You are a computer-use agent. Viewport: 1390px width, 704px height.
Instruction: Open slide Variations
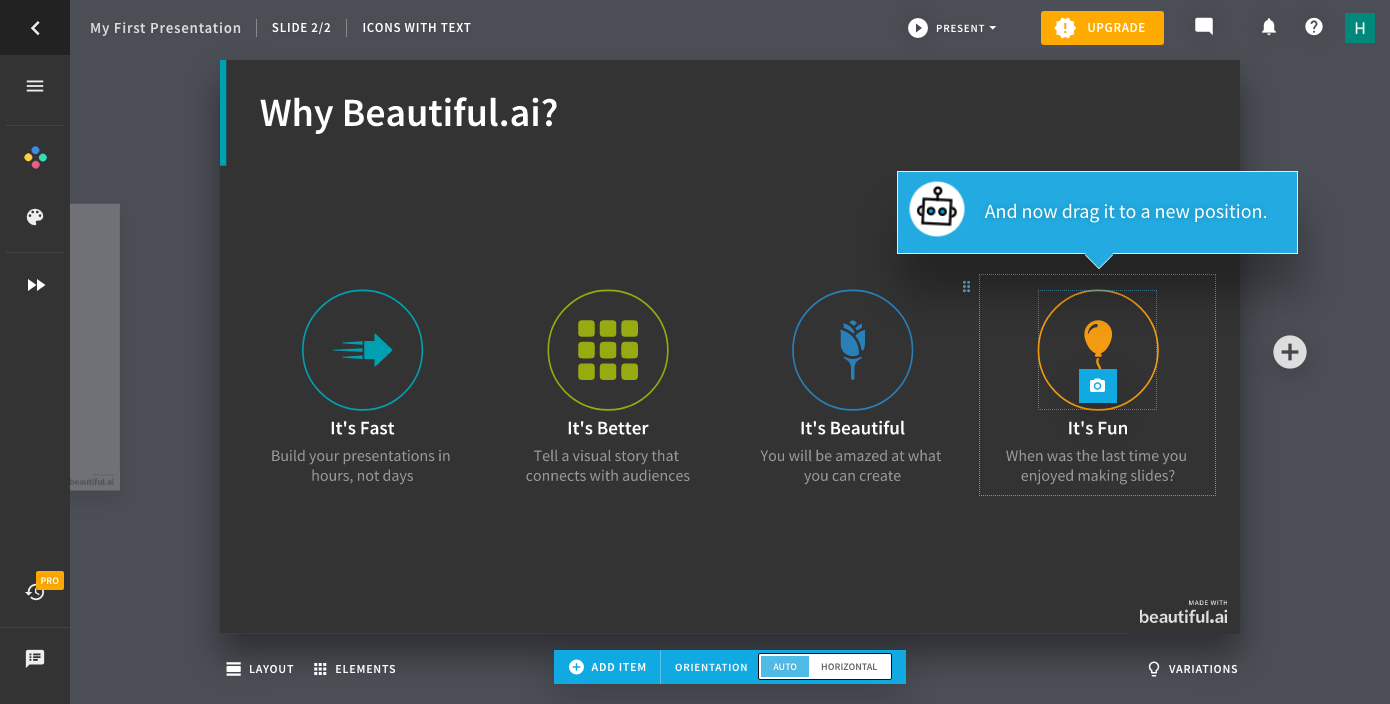coord(1193,669)
